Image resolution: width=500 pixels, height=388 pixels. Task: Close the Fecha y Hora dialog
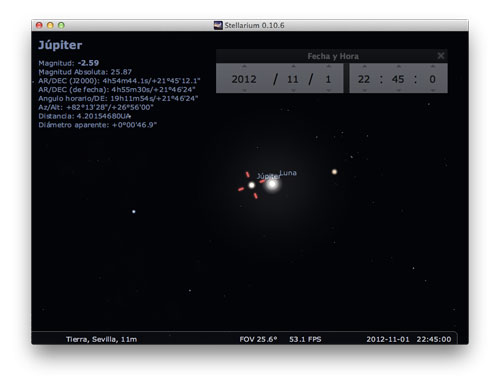click(x=441, y=56)
